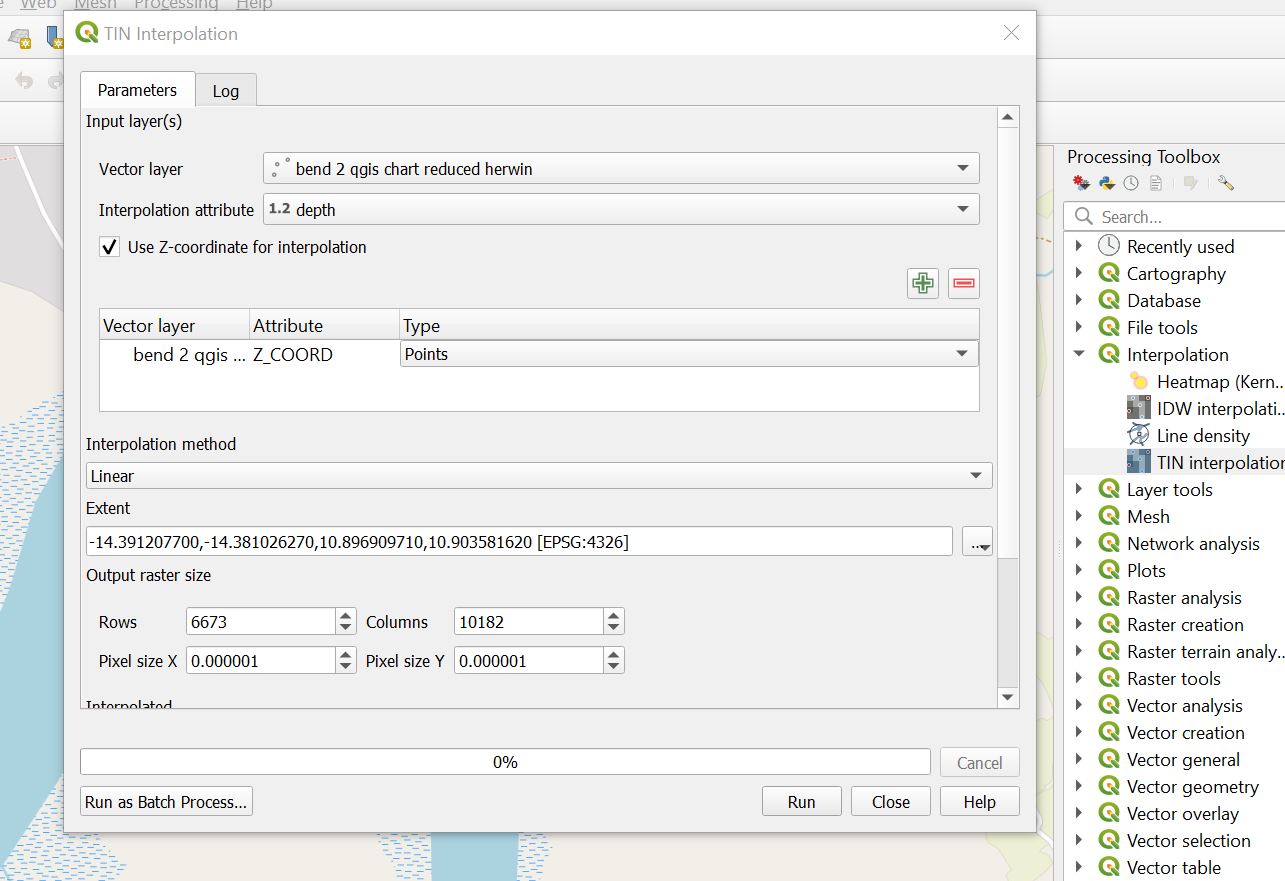The width and height of the screenshot is (1285, 881).
Task: Open the Interpolation method Linear dropdown
Action: pos(539,476)
